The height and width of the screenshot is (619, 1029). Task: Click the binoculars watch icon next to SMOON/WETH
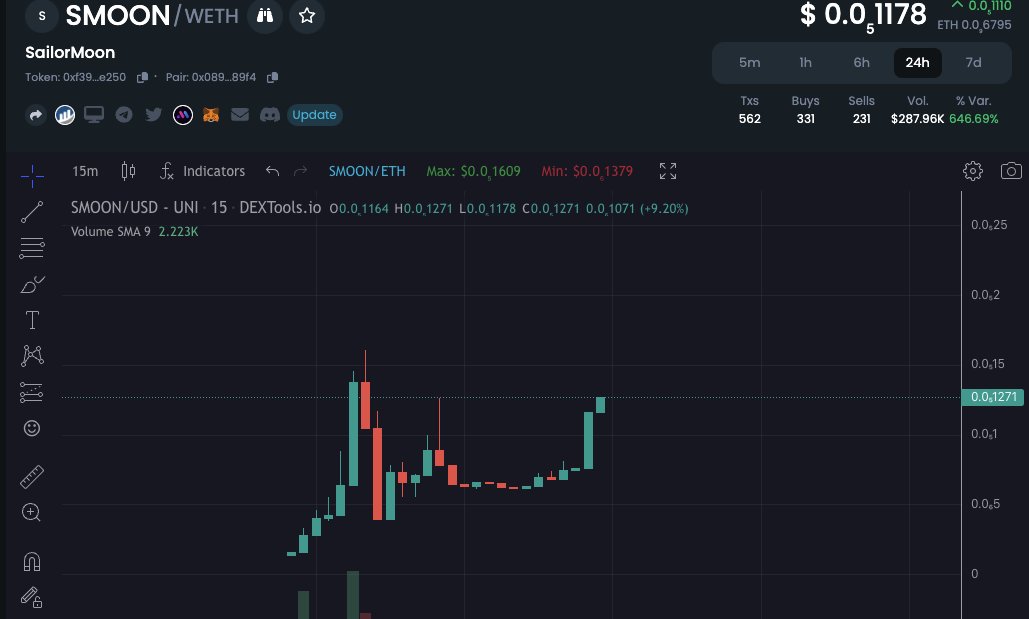(x=265, y=16)
